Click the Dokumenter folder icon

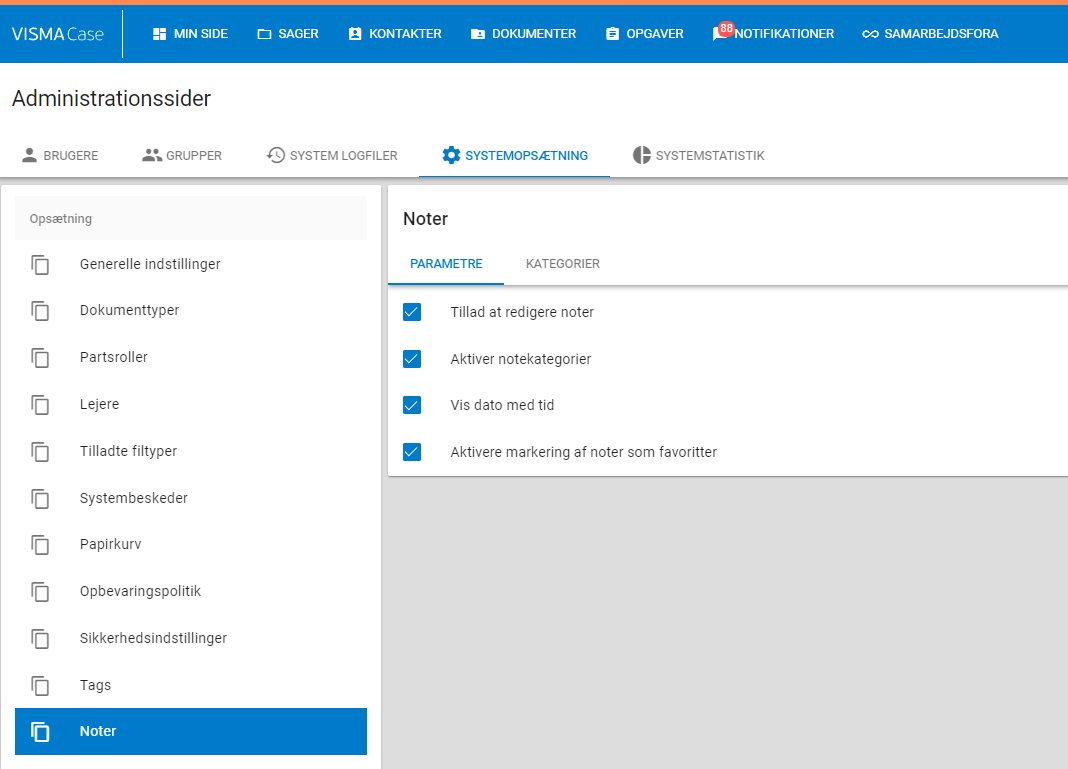pos(478,34)
